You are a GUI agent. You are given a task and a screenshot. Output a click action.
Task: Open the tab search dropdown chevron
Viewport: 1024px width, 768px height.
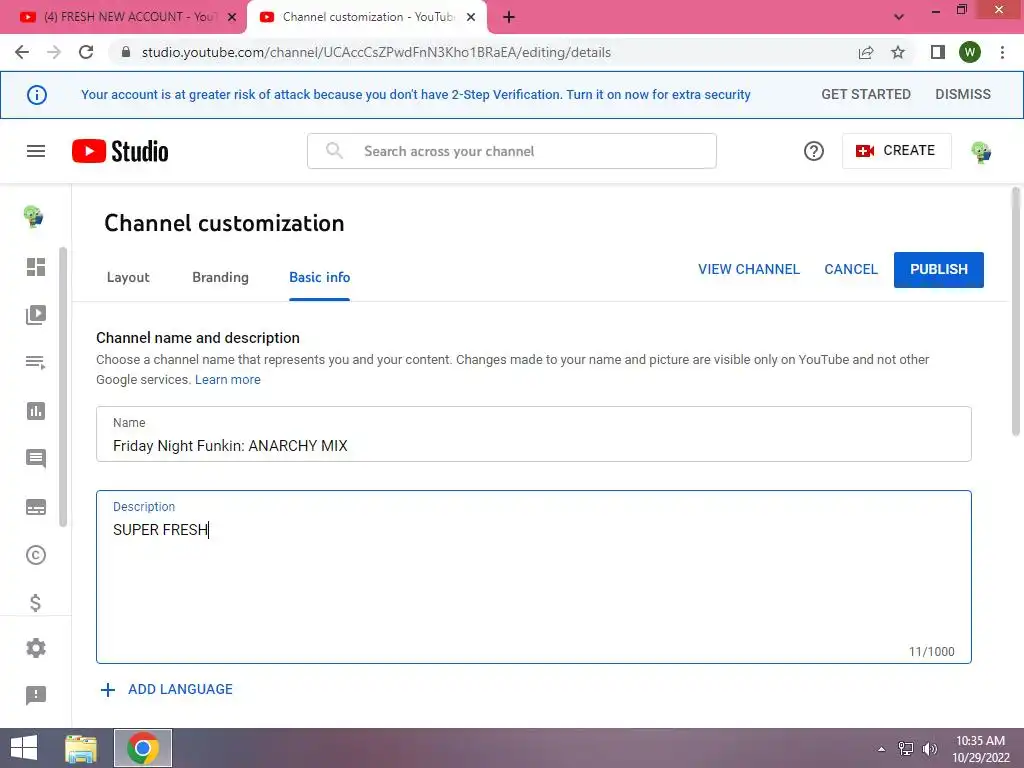[899, 17]
